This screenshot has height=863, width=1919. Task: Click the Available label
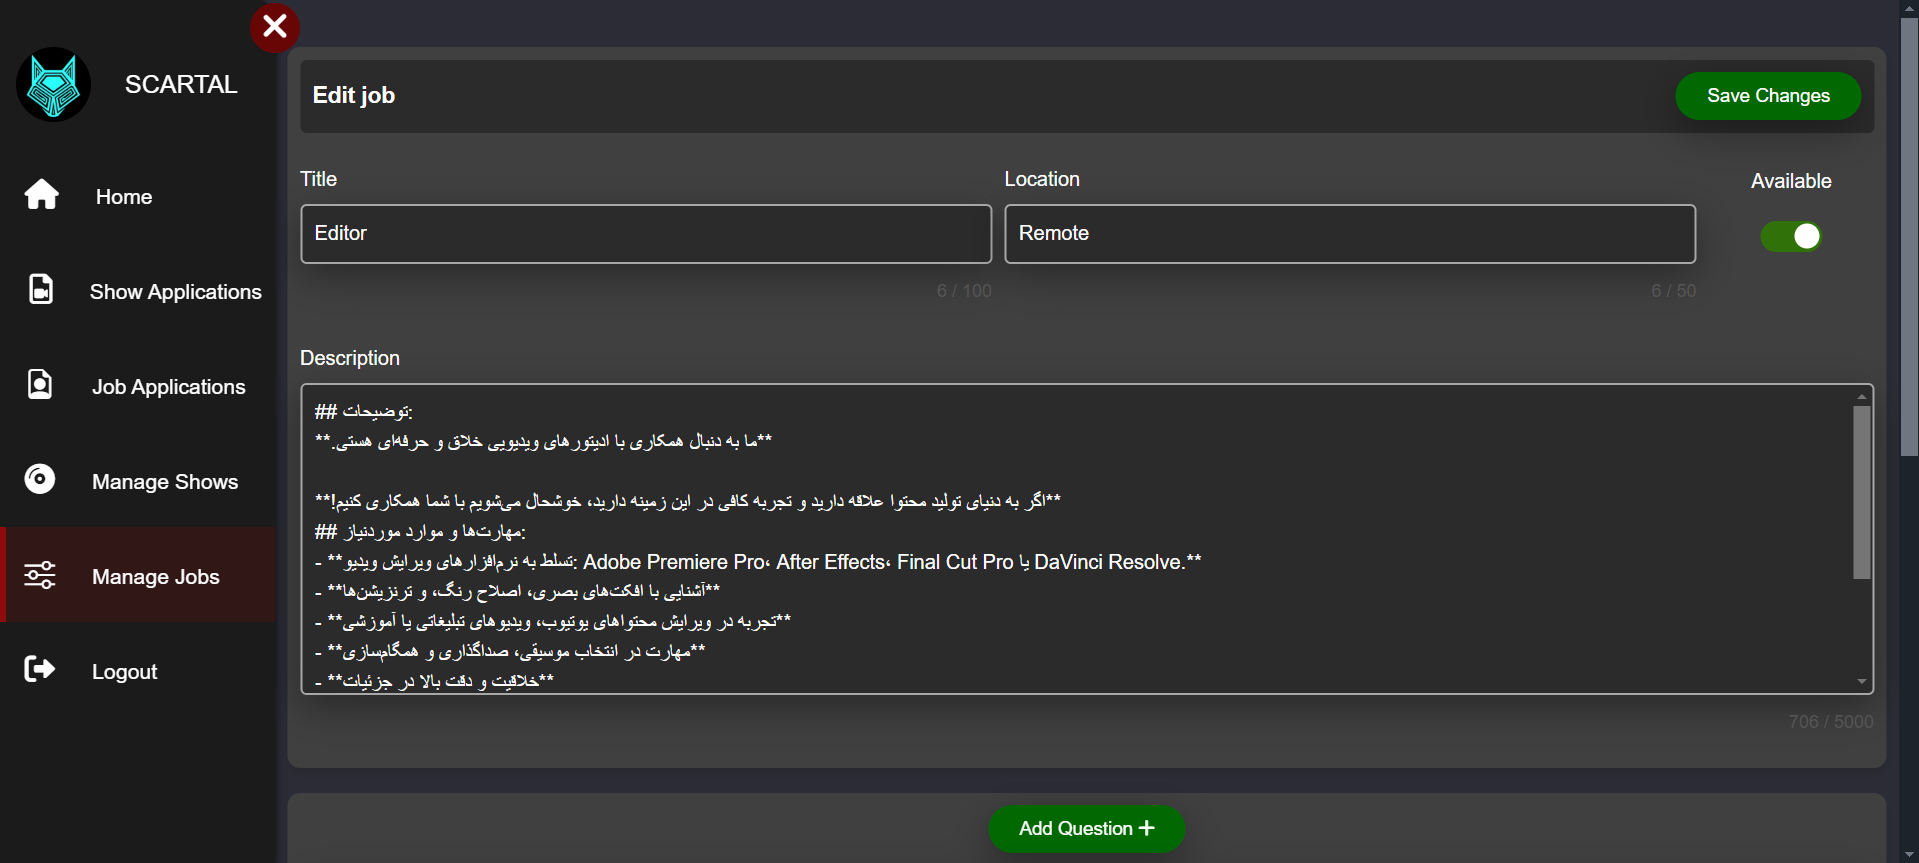(1791, 181)
